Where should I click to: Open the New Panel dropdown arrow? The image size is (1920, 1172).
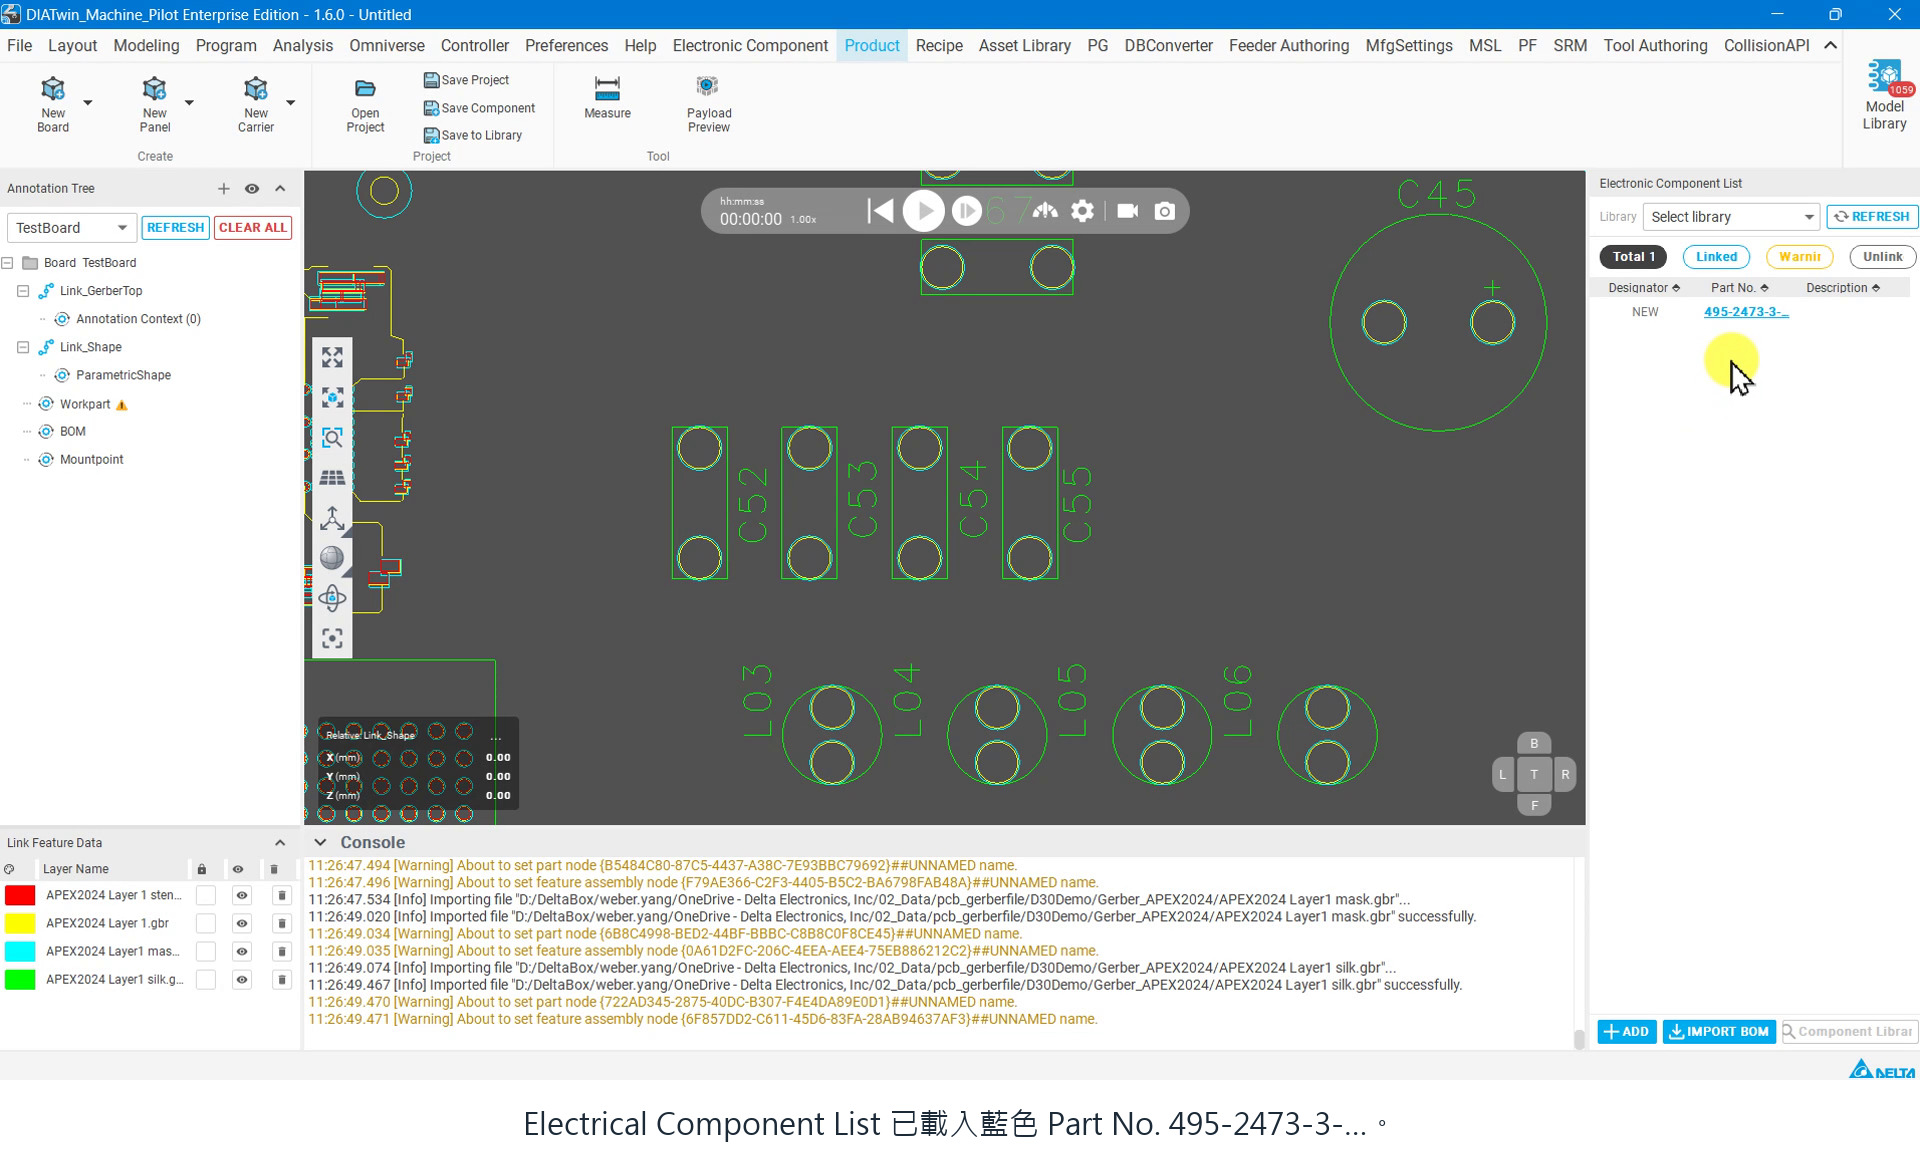click(189, 103)
